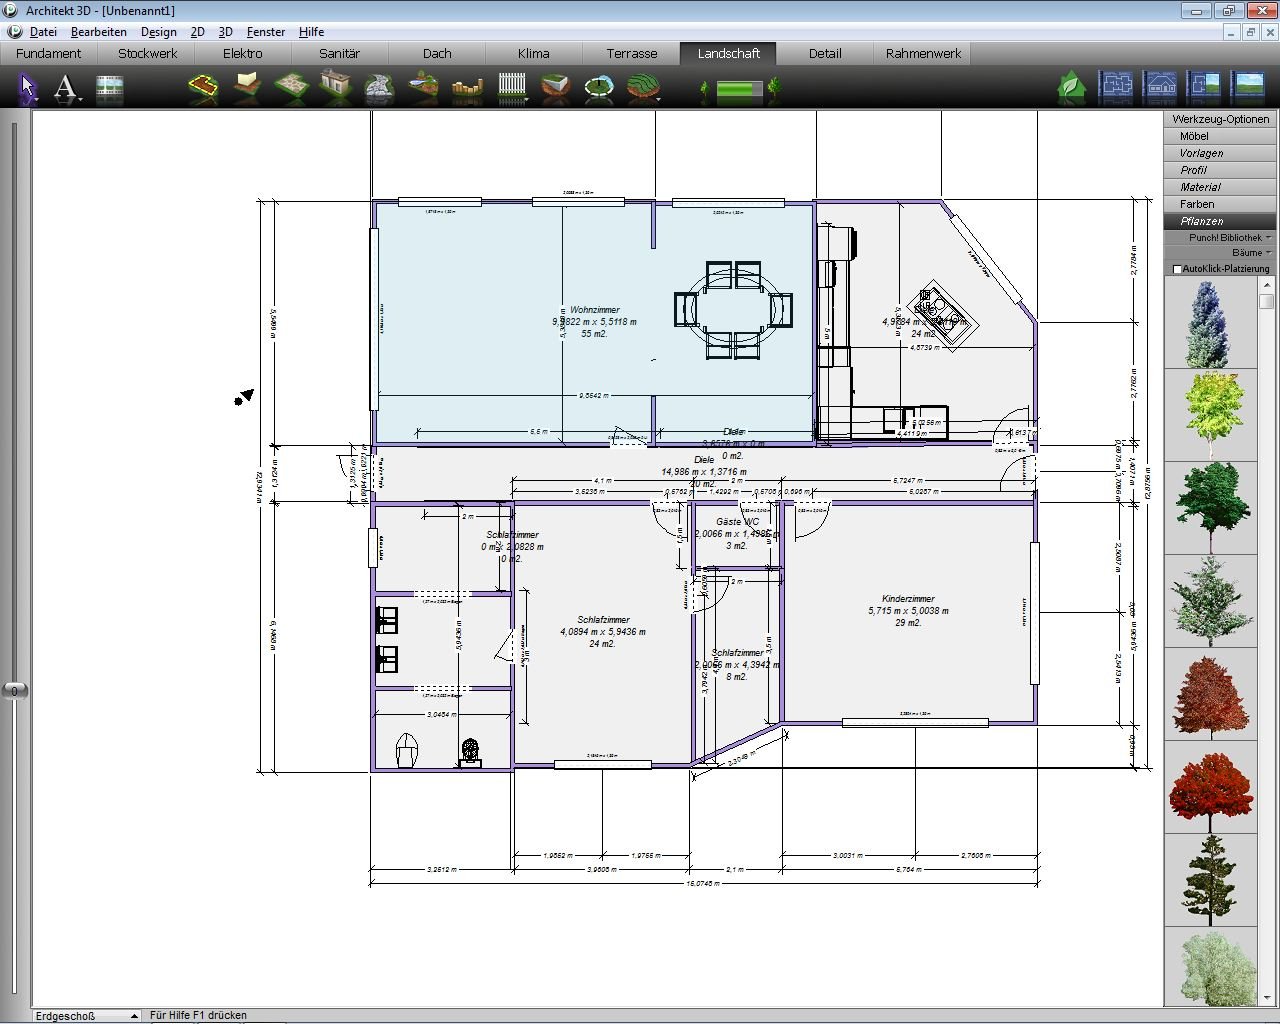Switch to the Dach tab
Image resolution: width=1280 pixels, height=1024 pixels.
(x=437, y=54)
